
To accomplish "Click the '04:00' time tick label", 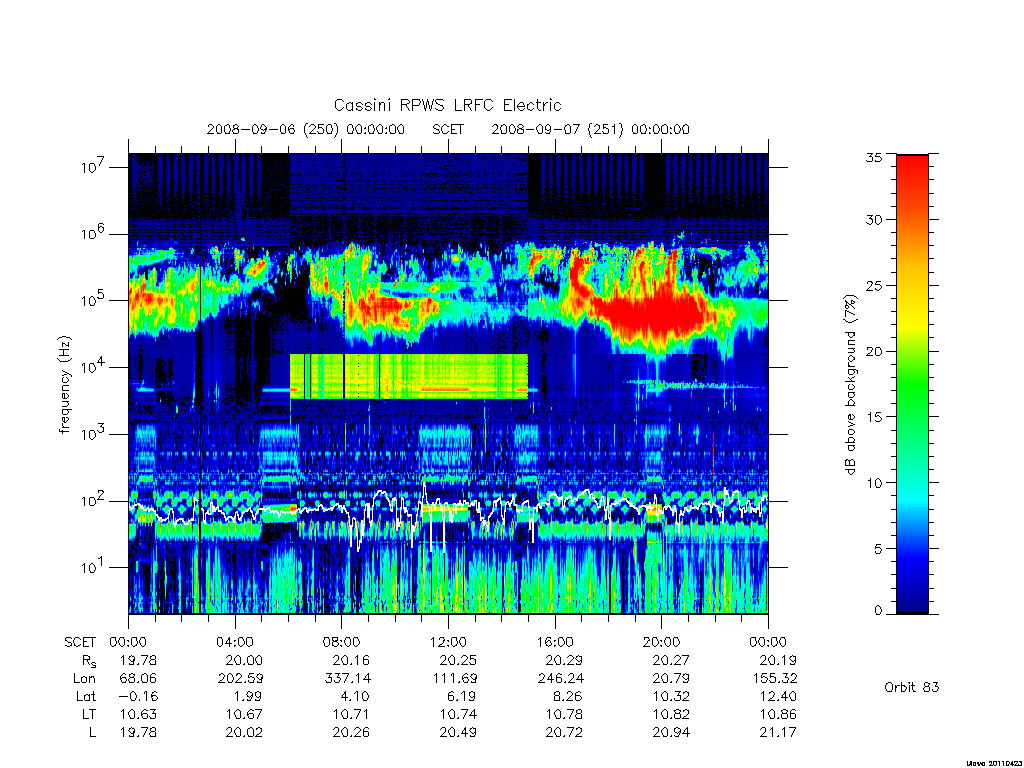I will (x=234, y=642).
